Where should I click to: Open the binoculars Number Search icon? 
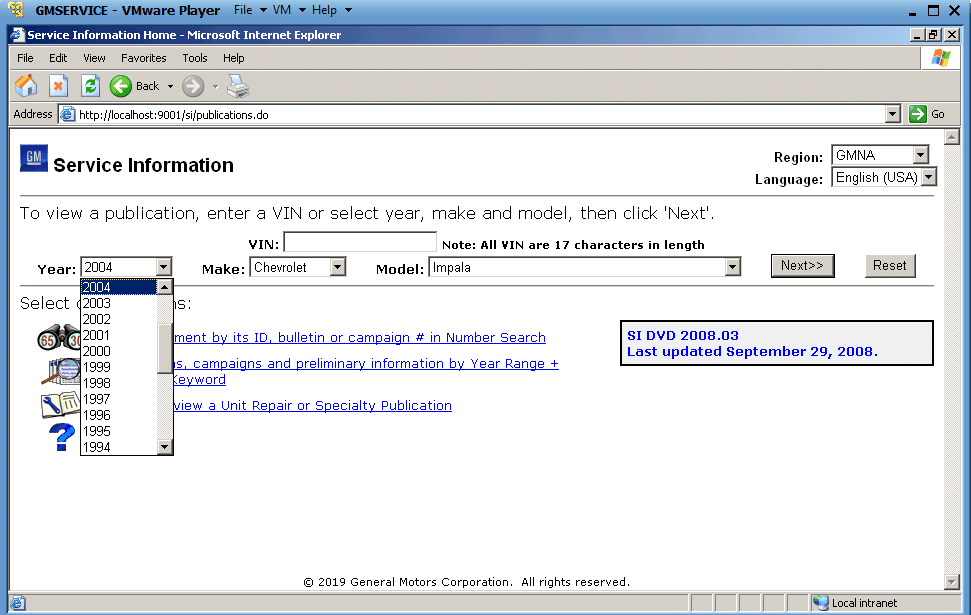click(58, 338)
